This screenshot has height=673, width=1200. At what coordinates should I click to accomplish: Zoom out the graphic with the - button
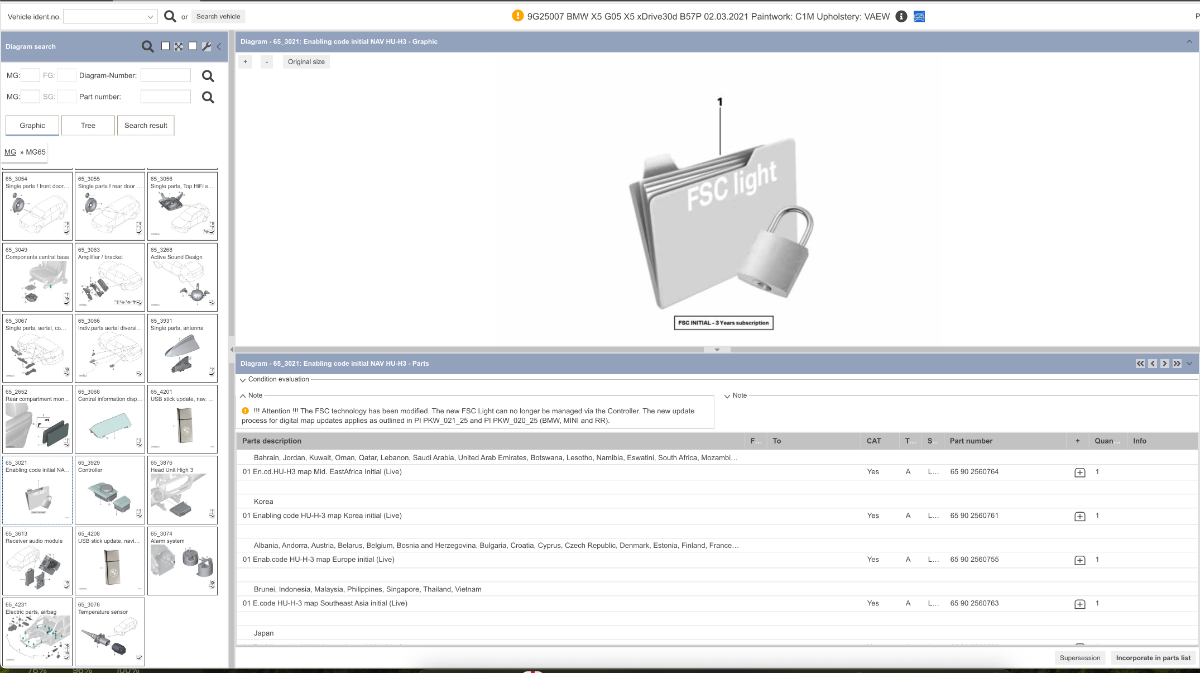click(x=267, y=62)
